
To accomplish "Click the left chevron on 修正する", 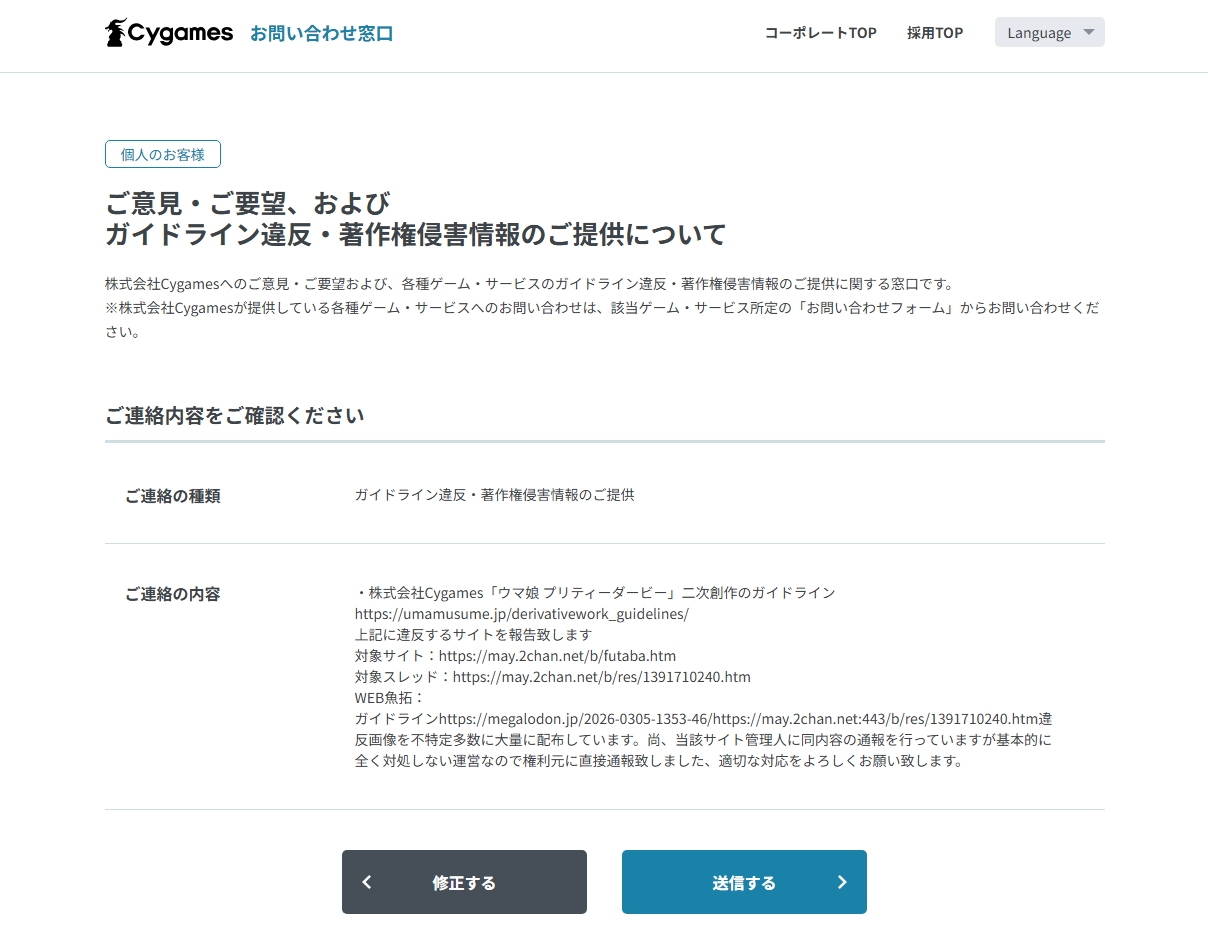I will (367, 882).
